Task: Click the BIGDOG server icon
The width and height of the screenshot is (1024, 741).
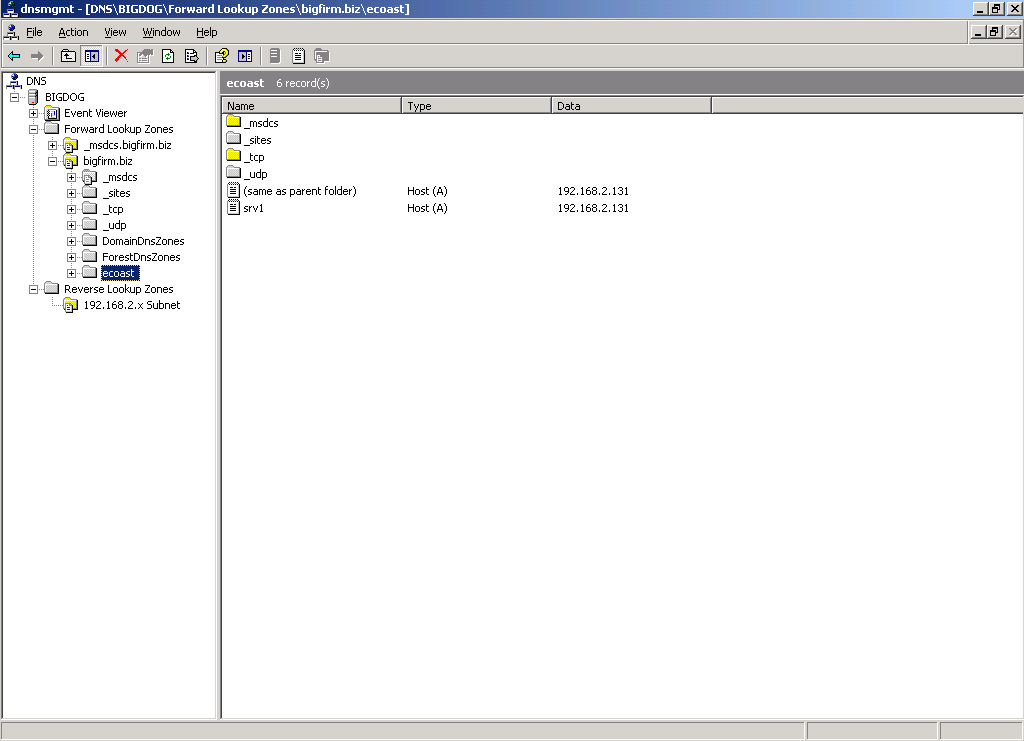Action: click(x=33, y=97)
